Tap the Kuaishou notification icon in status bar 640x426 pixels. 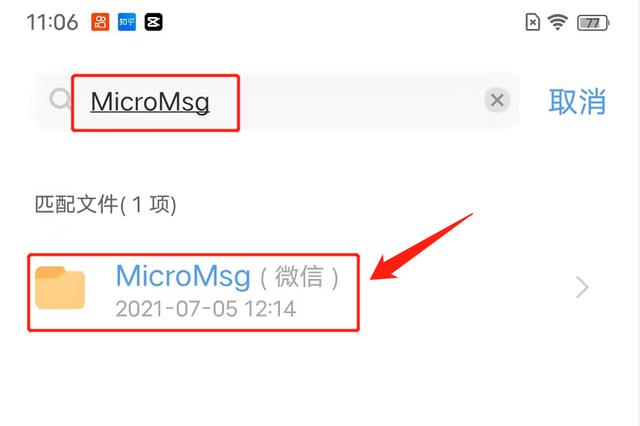point(100,22)
